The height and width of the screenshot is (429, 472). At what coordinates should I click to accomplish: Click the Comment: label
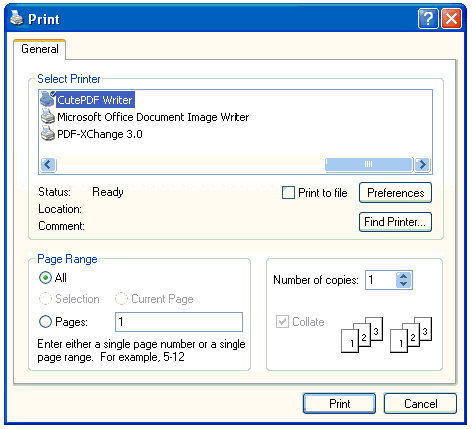point(61,226)
